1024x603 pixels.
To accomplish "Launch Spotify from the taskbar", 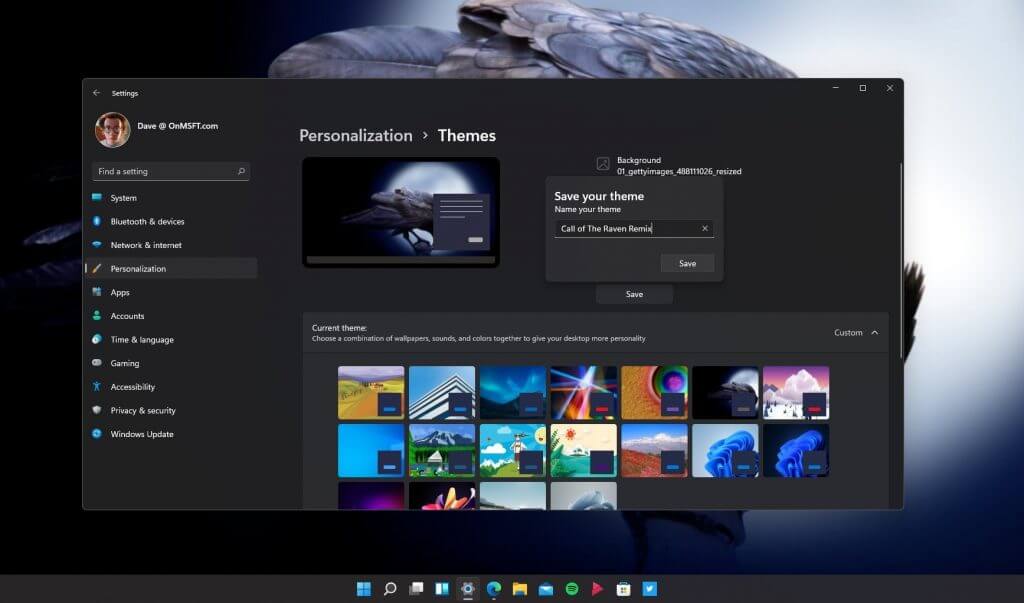I will point(571,589).
